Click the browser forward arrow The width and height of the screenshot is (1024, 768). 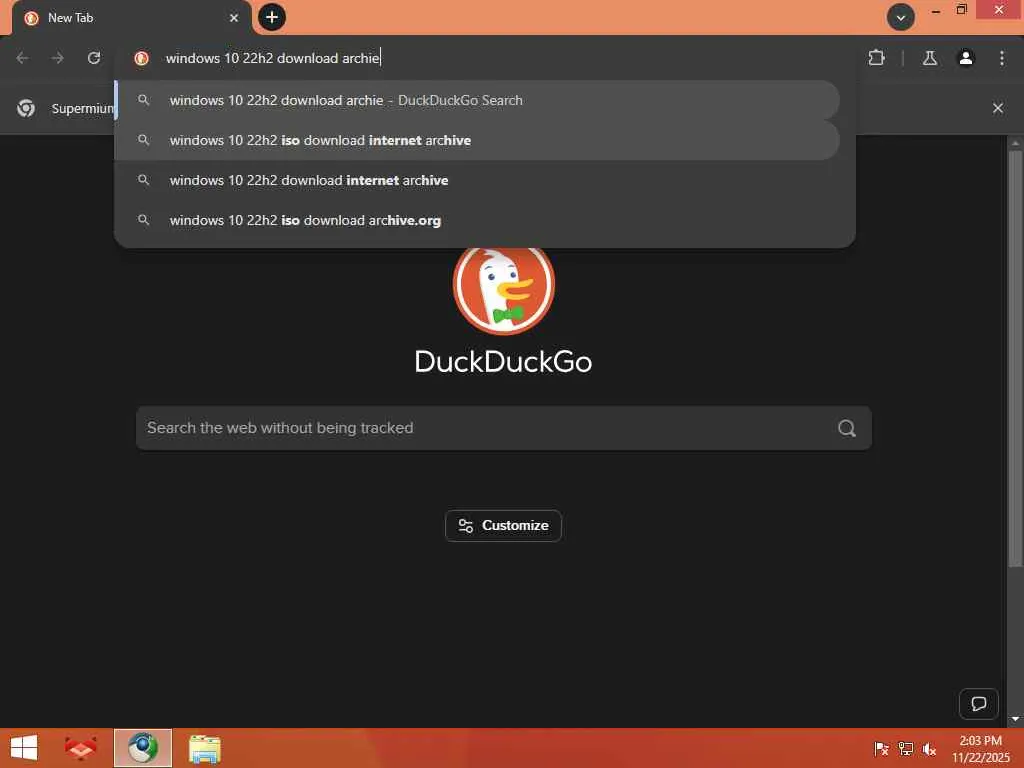click(x=57, y=58)
